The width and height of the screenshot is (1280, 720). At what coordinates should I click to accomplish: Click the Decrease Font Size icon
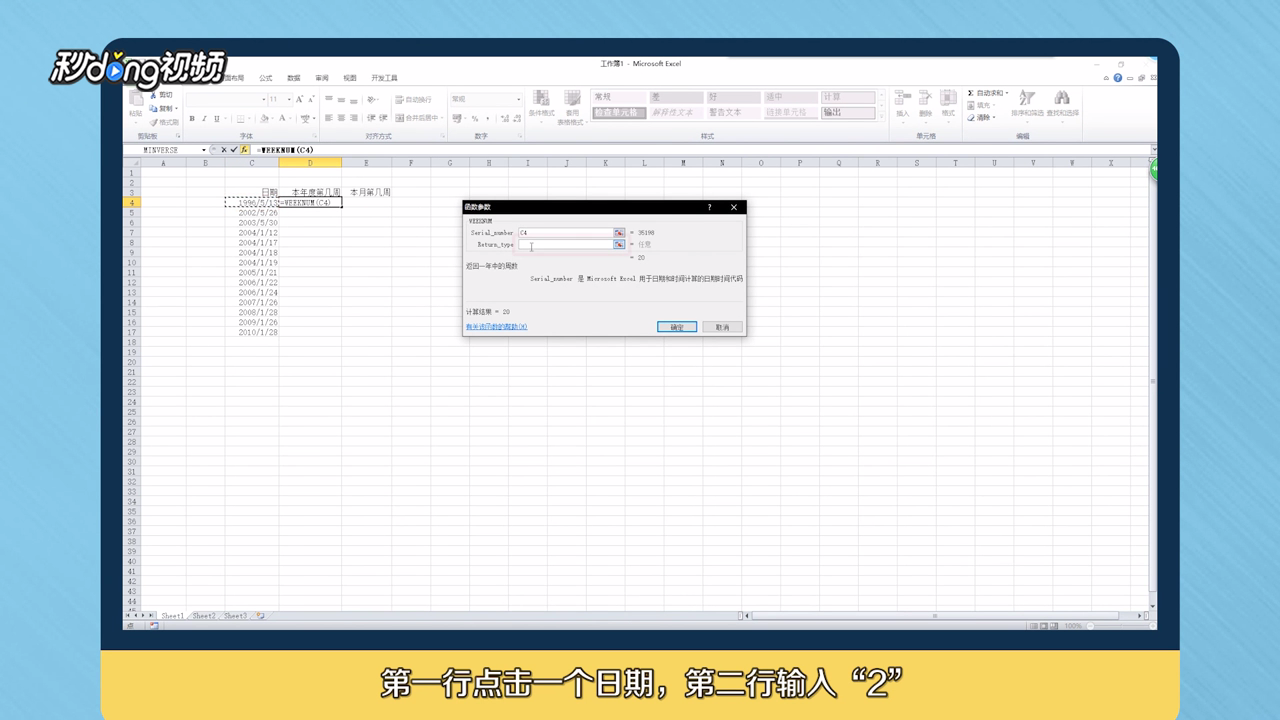pos(311,99)
